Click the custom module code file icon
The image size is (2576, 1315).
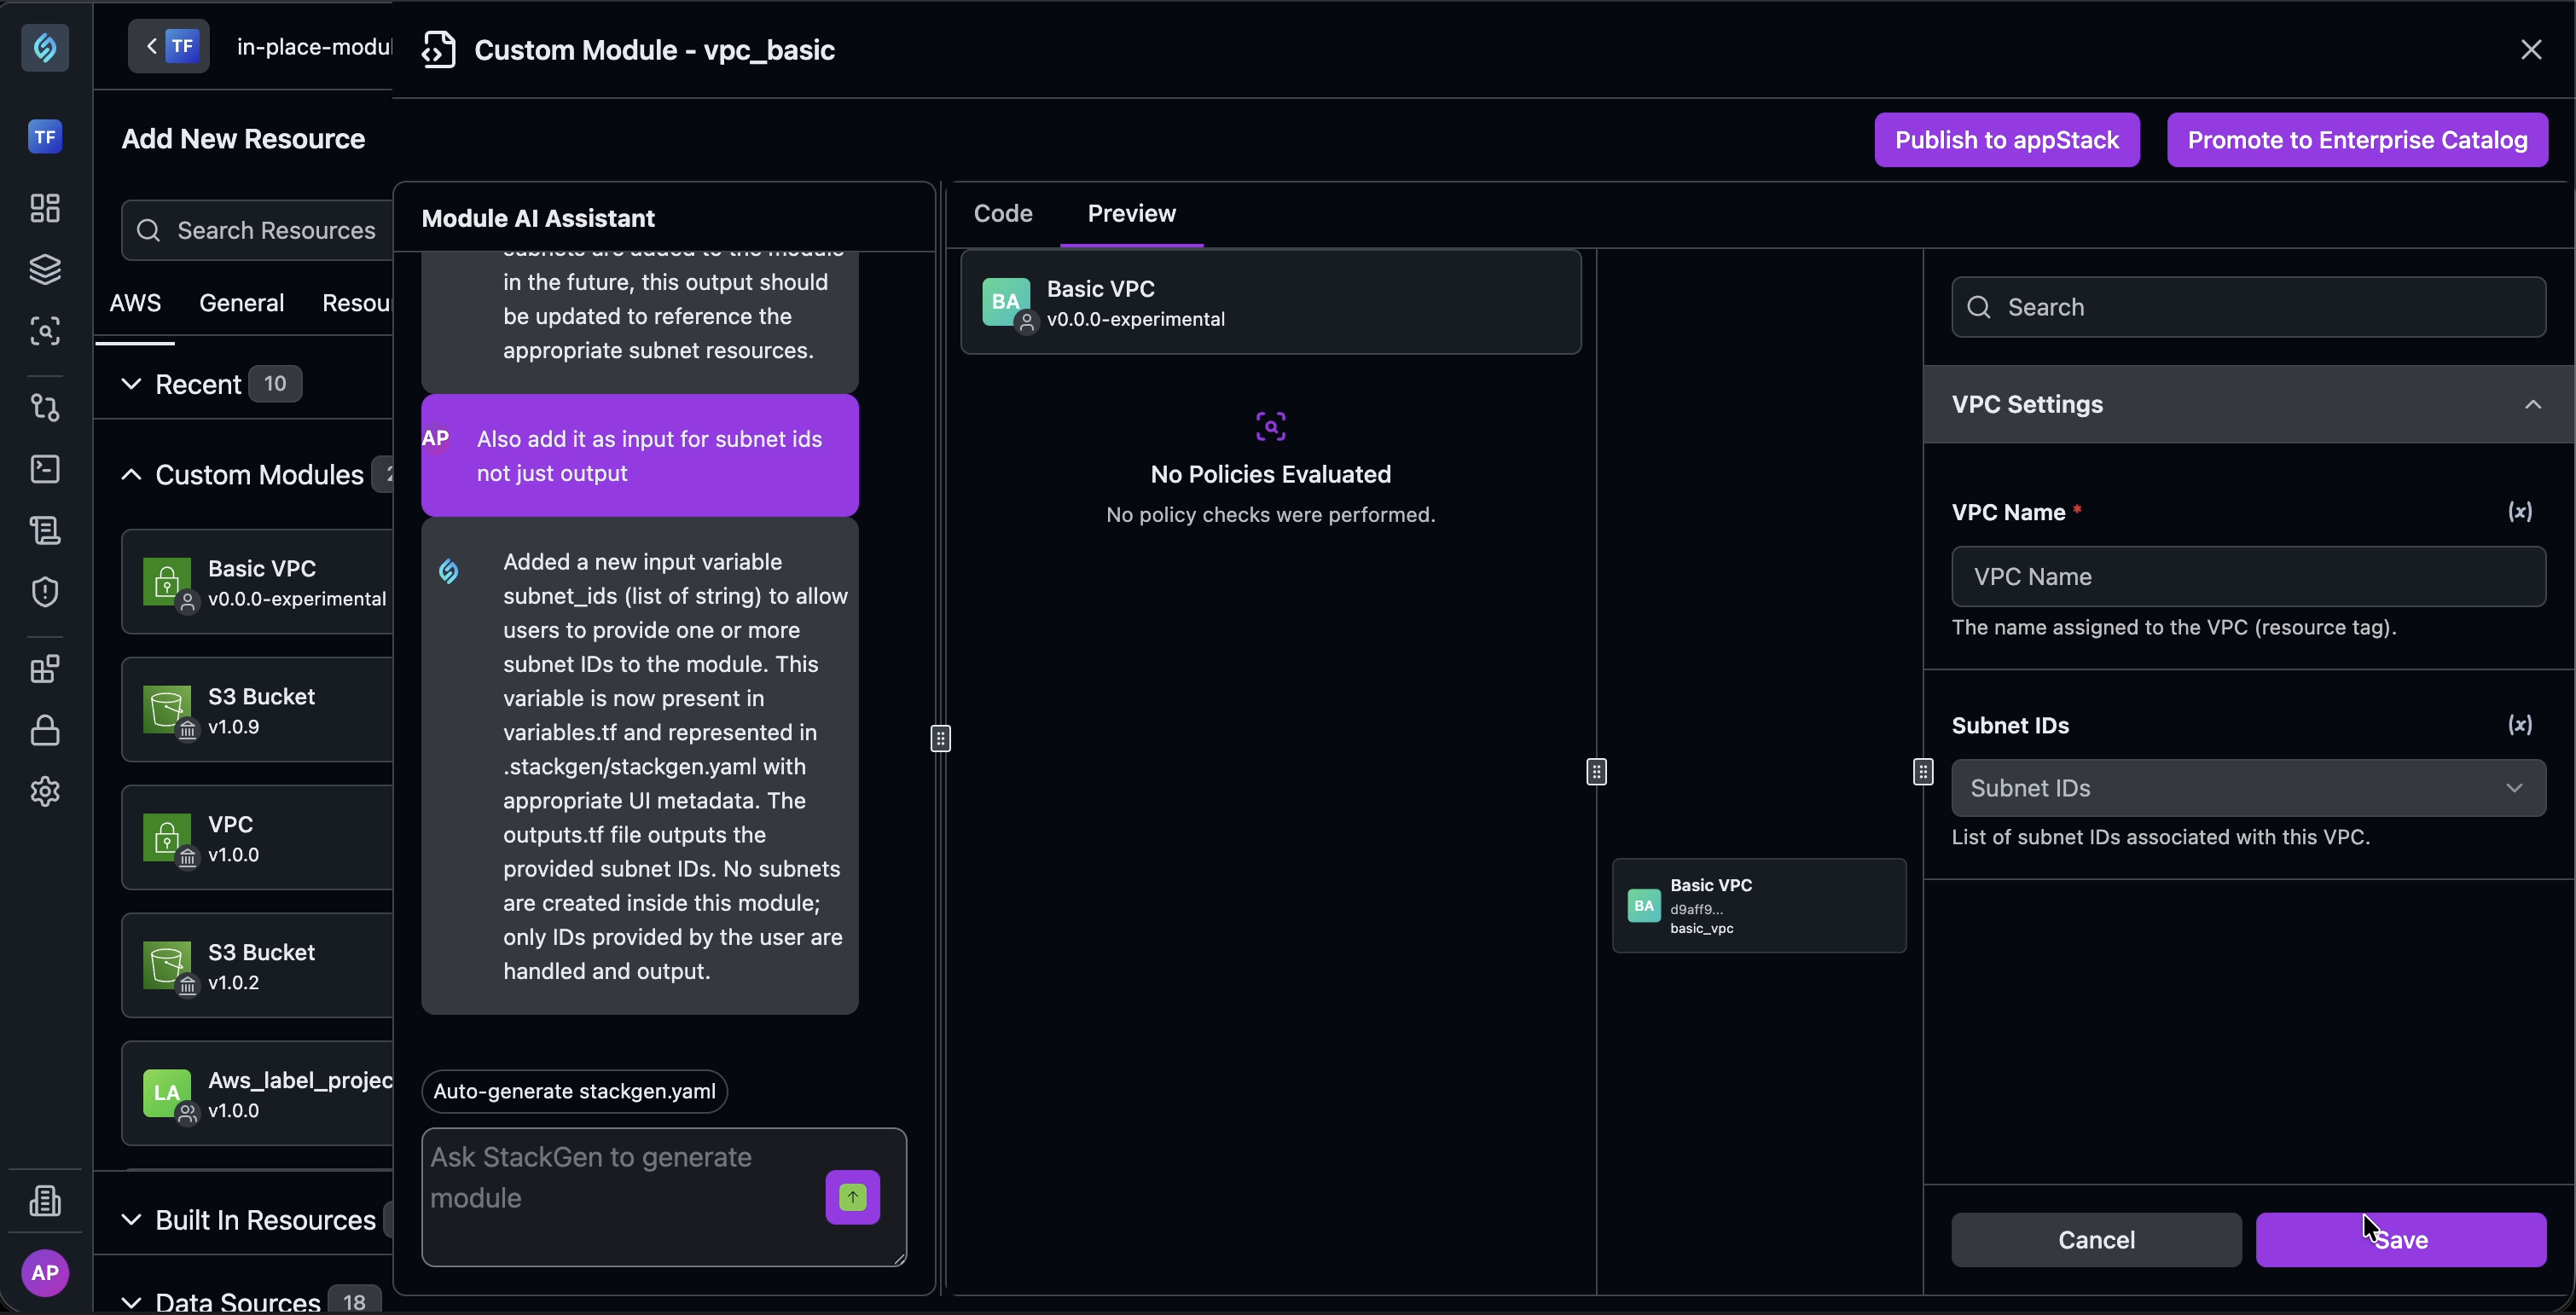pos(439,49)
